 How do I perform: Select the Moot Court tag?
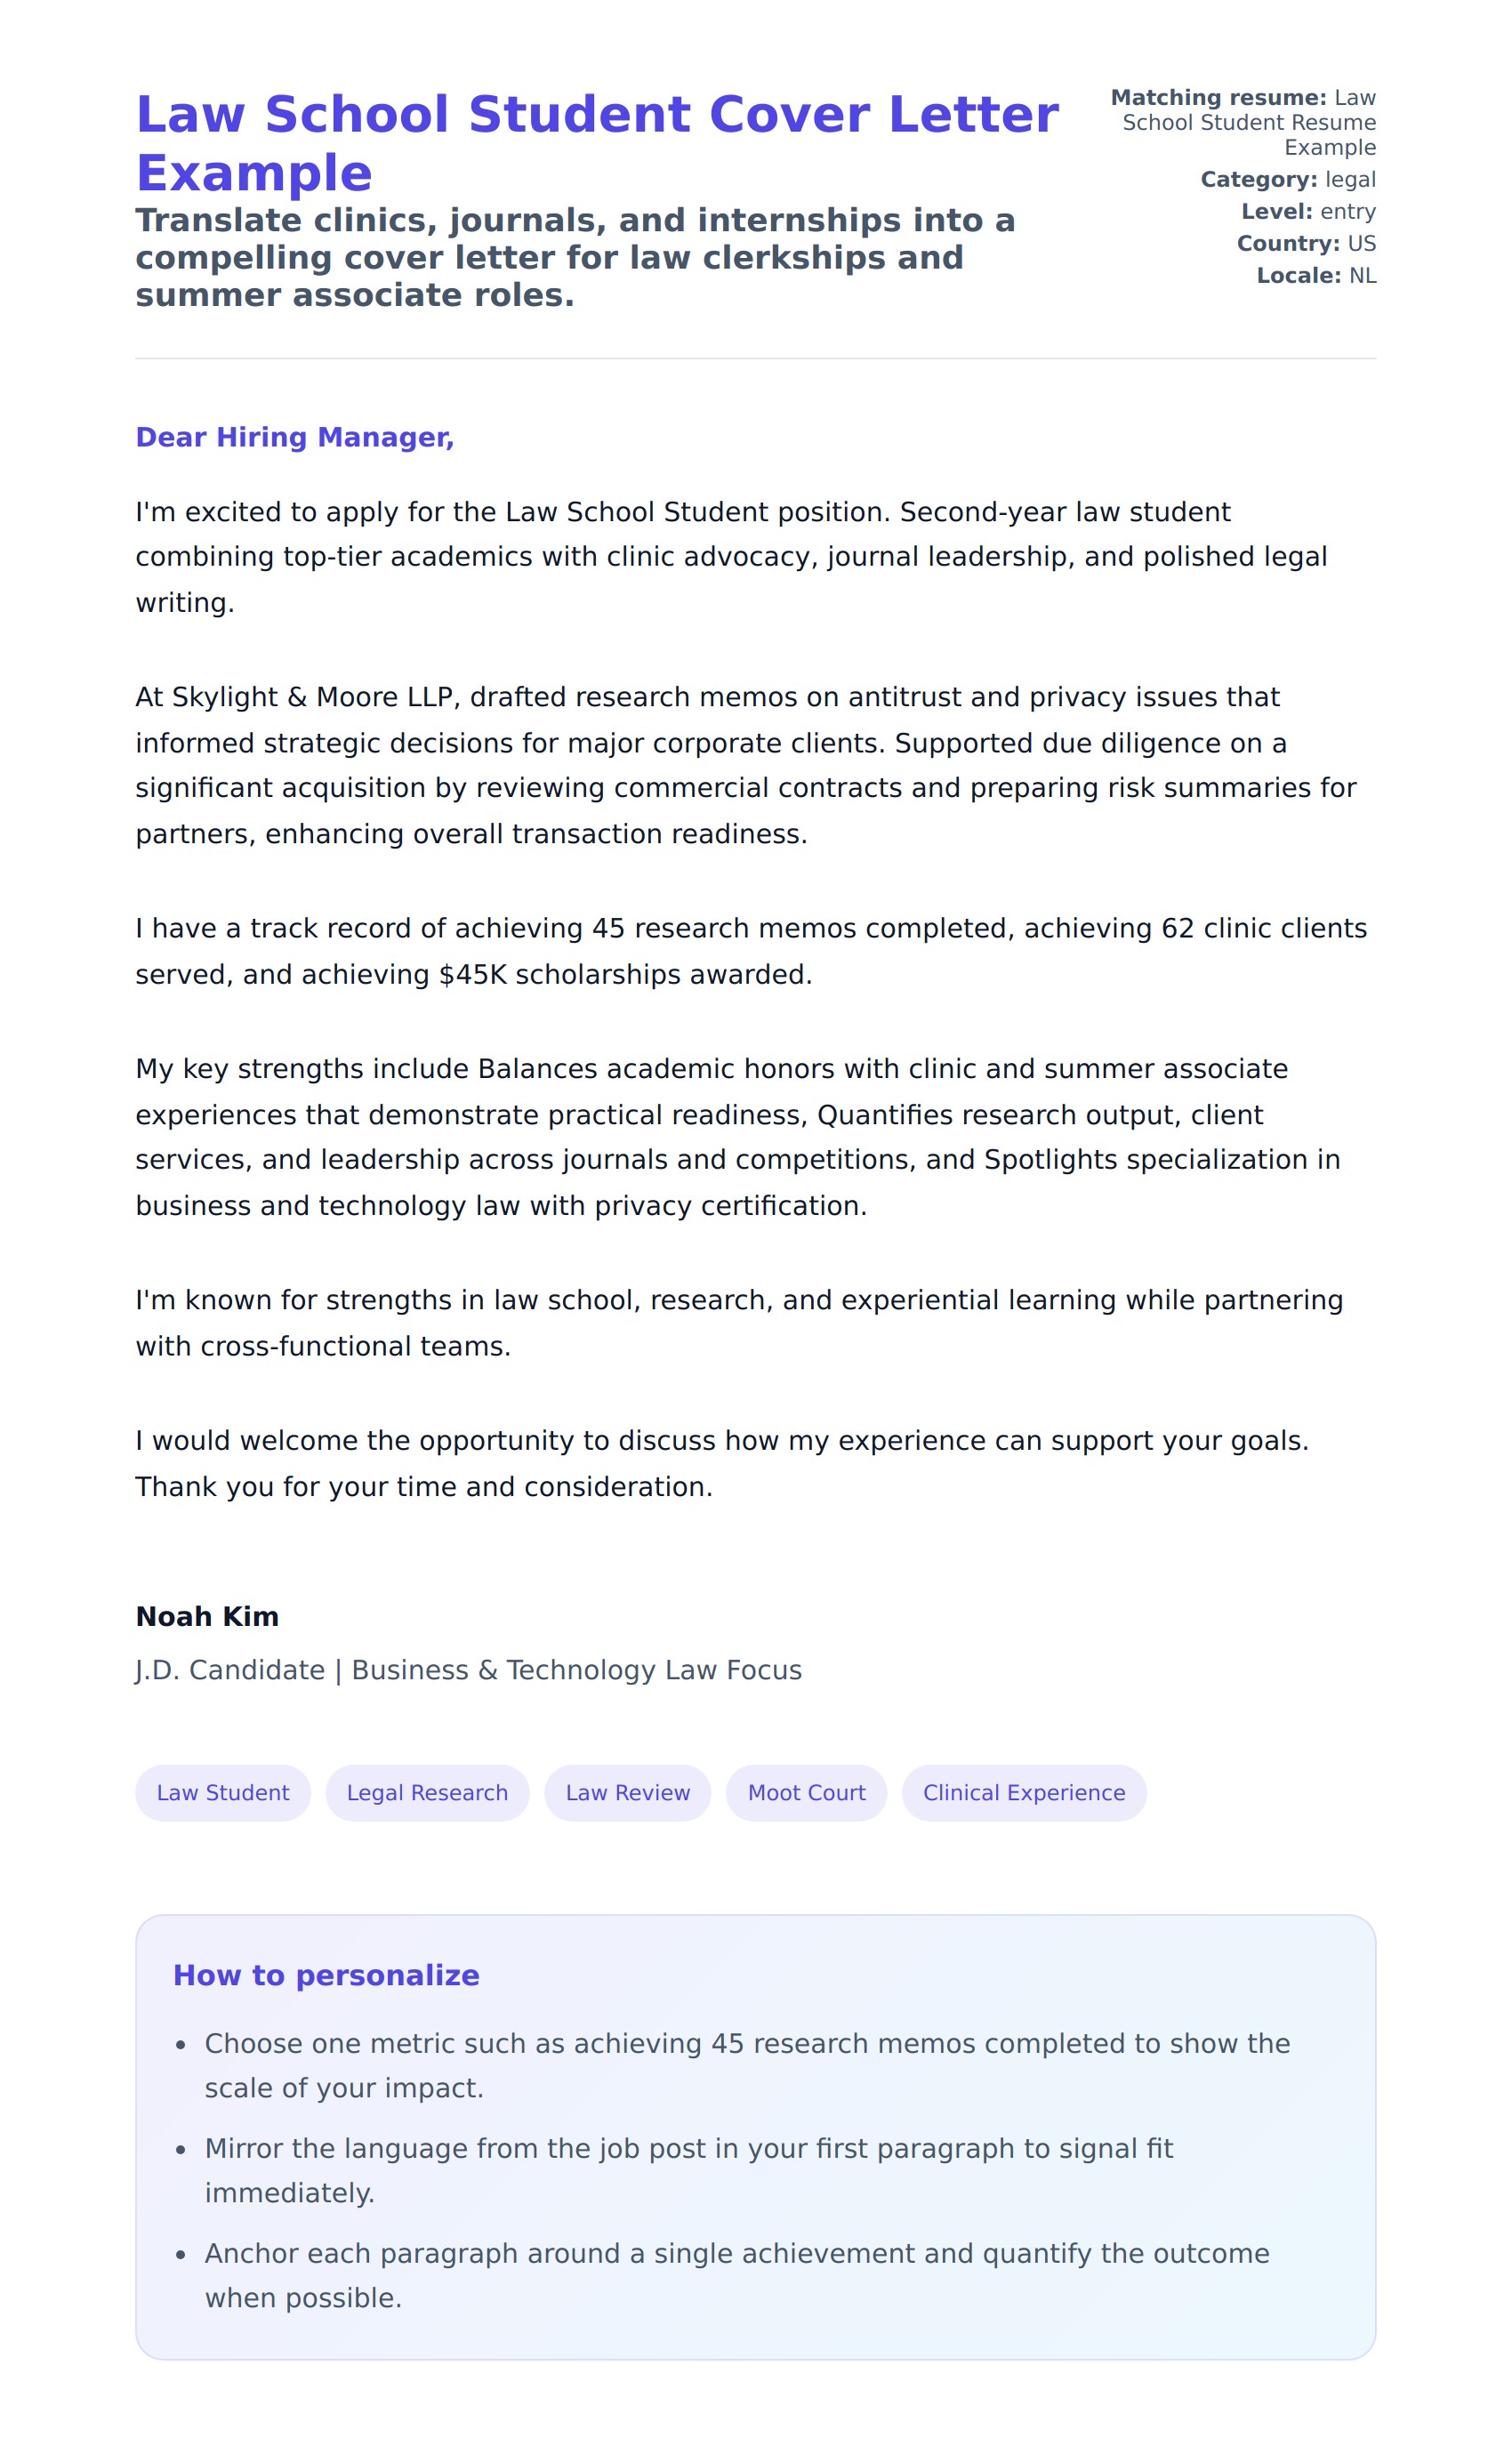click(806, 1793)
